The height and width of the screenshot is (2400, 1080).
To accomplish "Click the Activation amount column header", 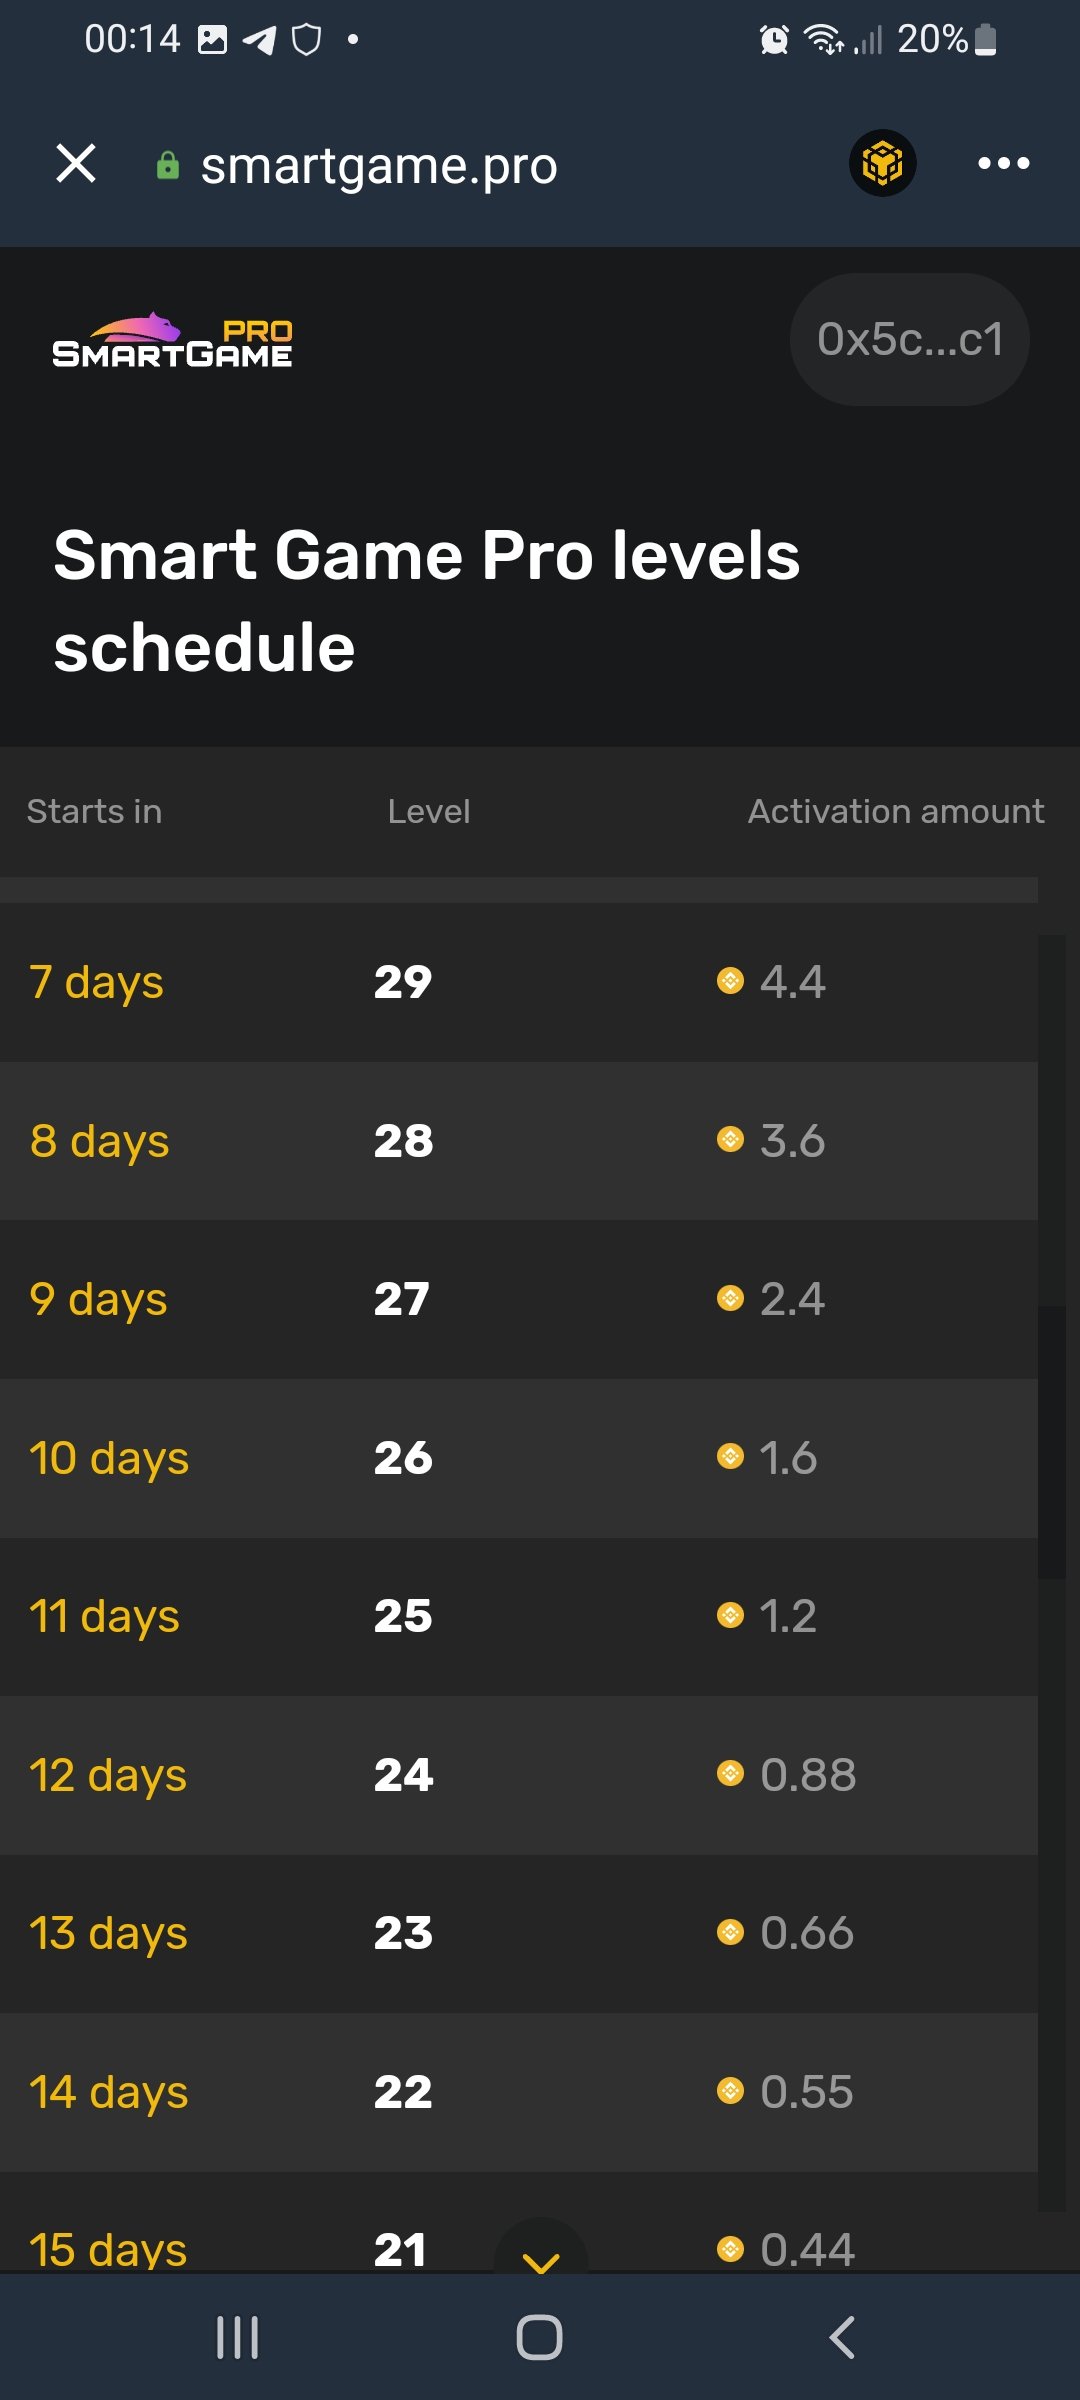I will click(896, 811).
